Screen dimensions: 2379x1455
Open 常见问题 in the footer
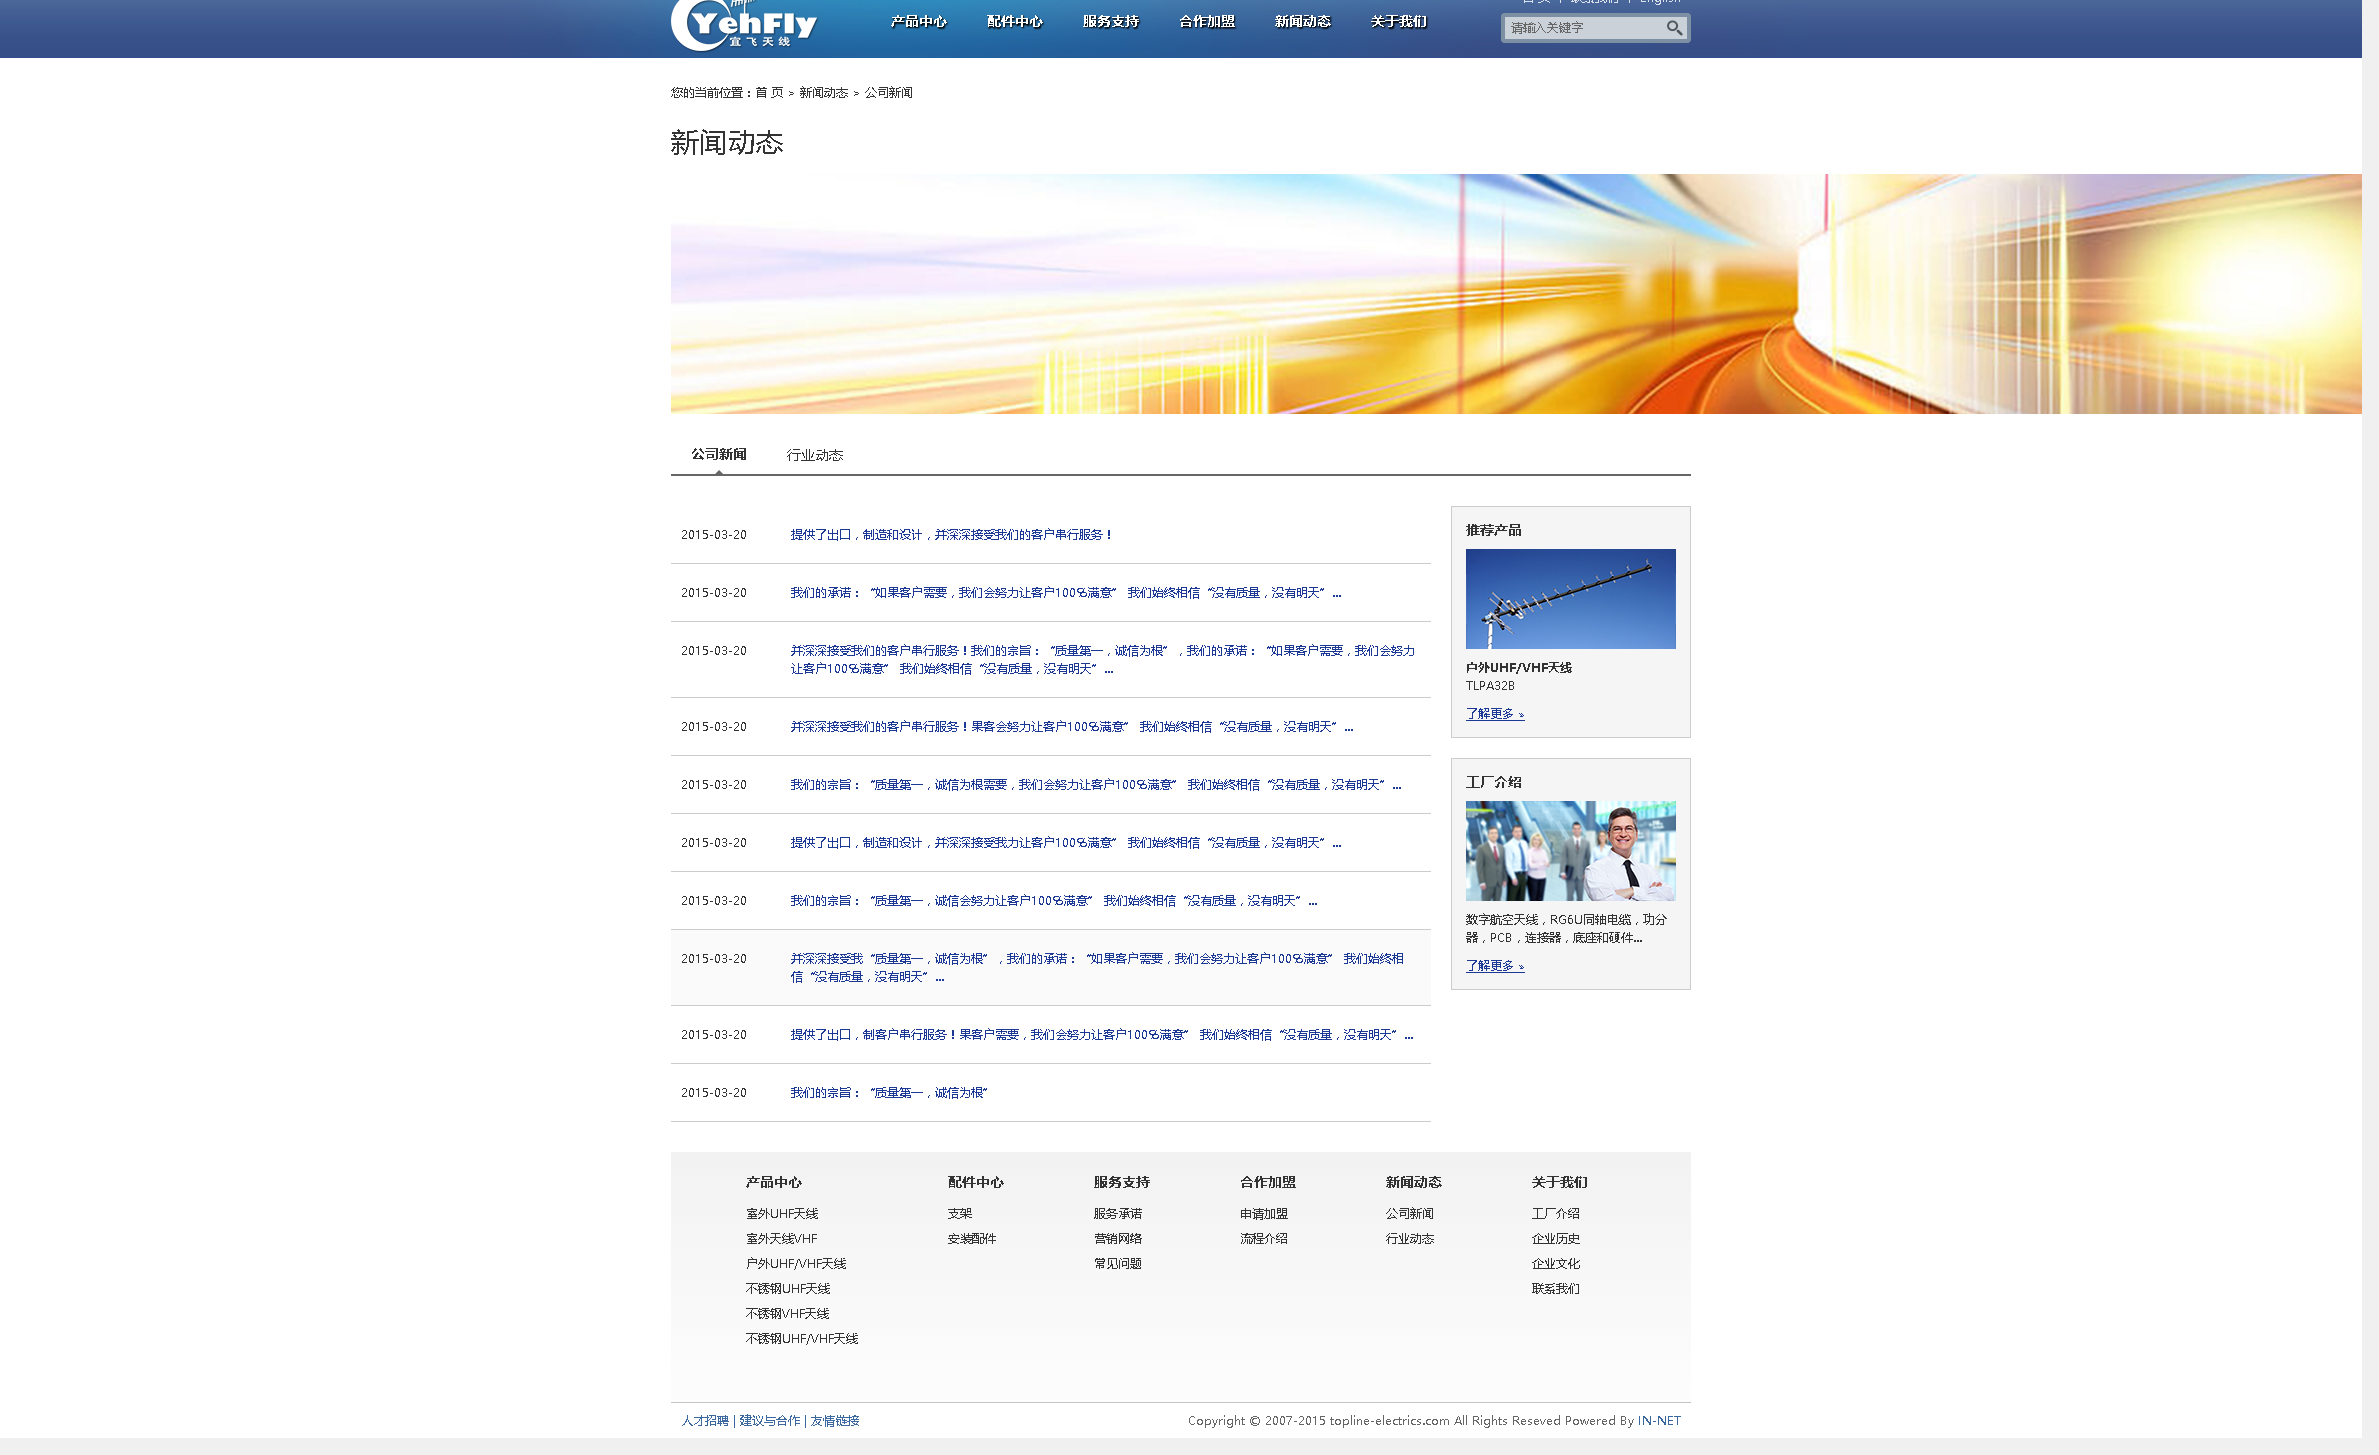(x=1117, y=1264)
